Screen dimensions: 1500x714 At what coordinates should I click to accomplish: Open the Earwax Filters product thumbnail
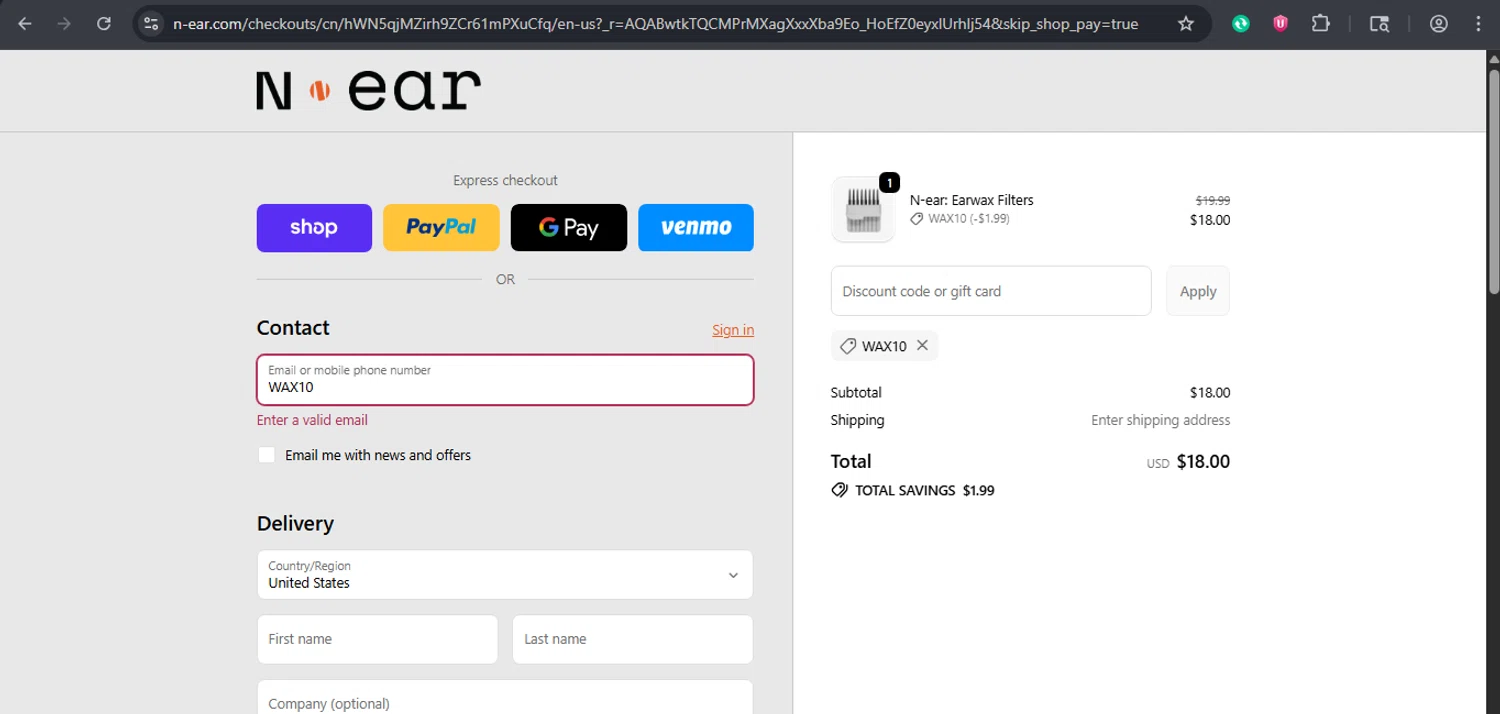point(862,209)
